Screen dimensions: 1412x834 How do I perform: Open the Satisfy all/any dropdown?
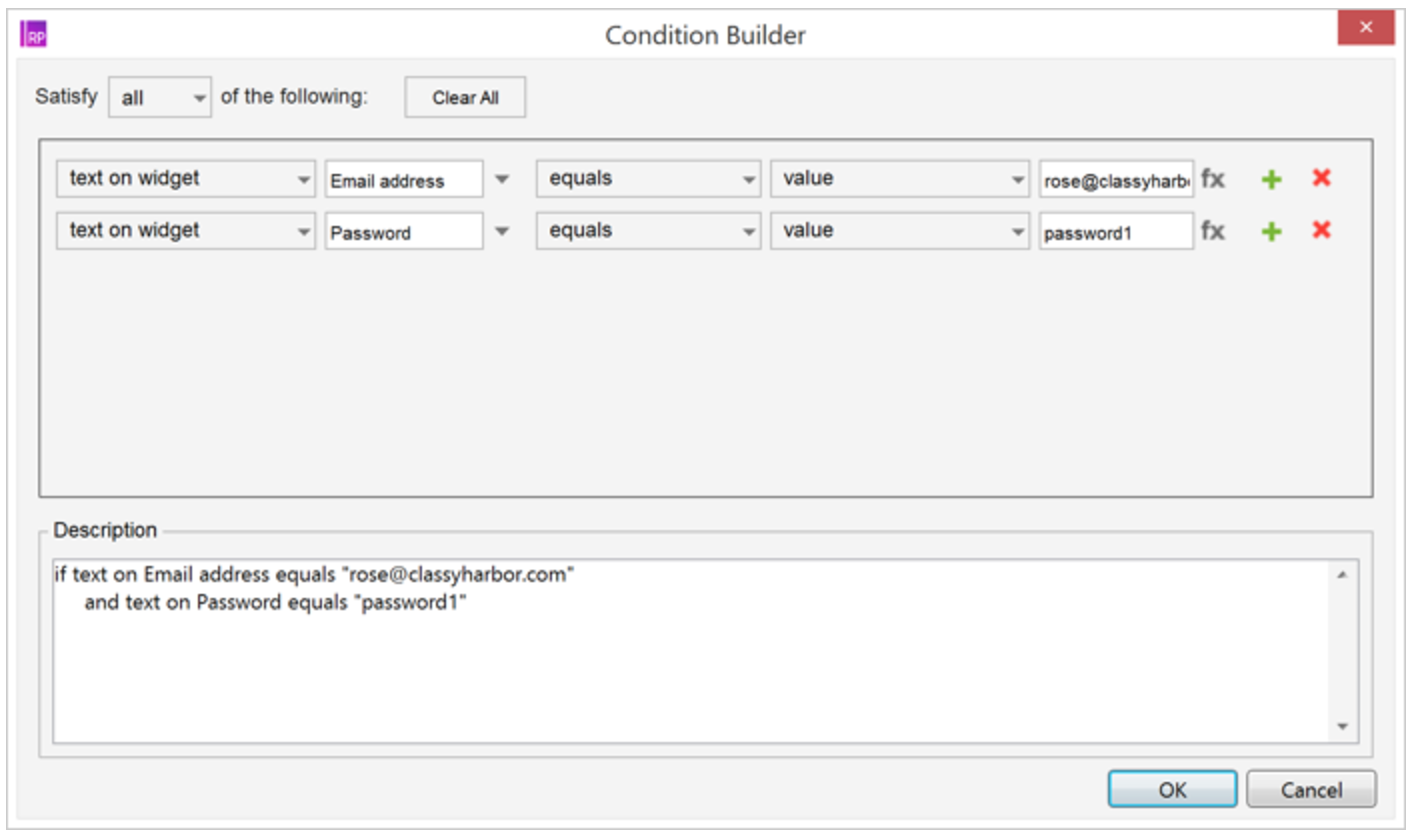[160, 98]
